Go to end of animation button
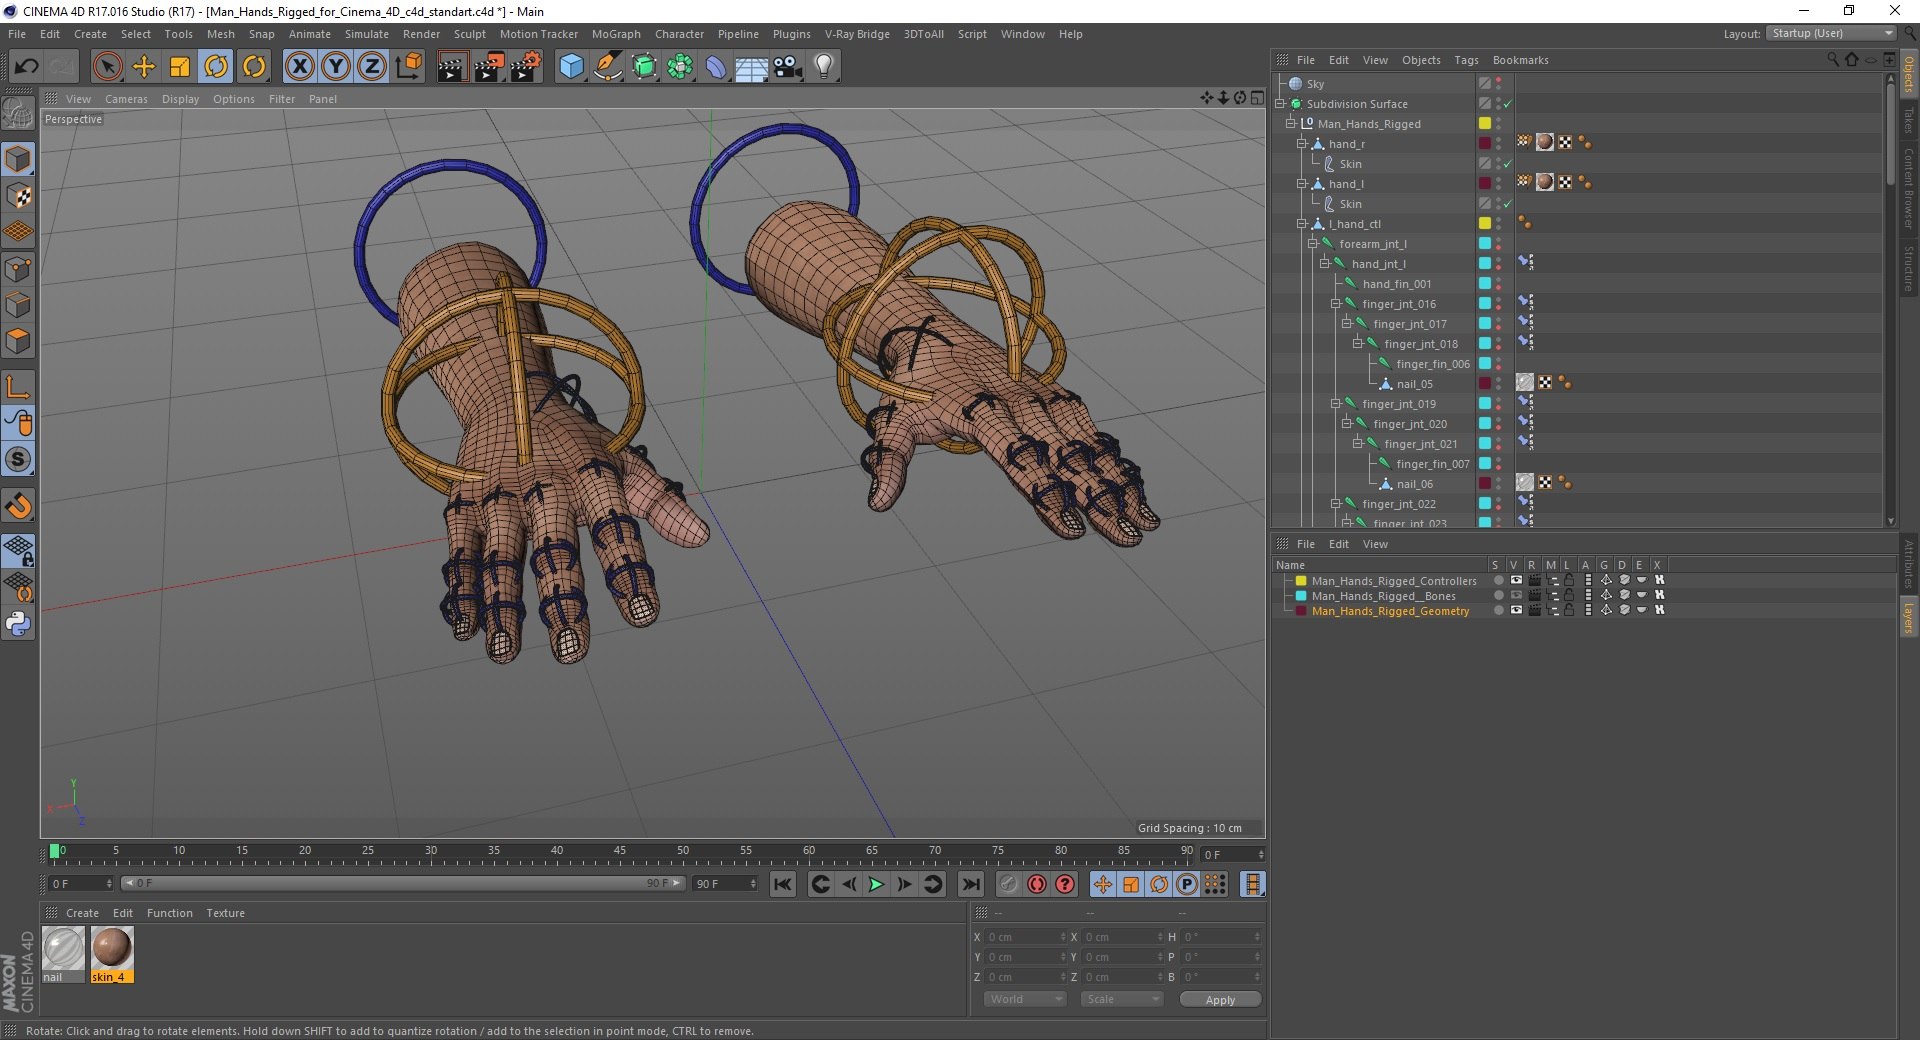The width and height of the screenshot is (1920, 1040). (x=970, y=884)
